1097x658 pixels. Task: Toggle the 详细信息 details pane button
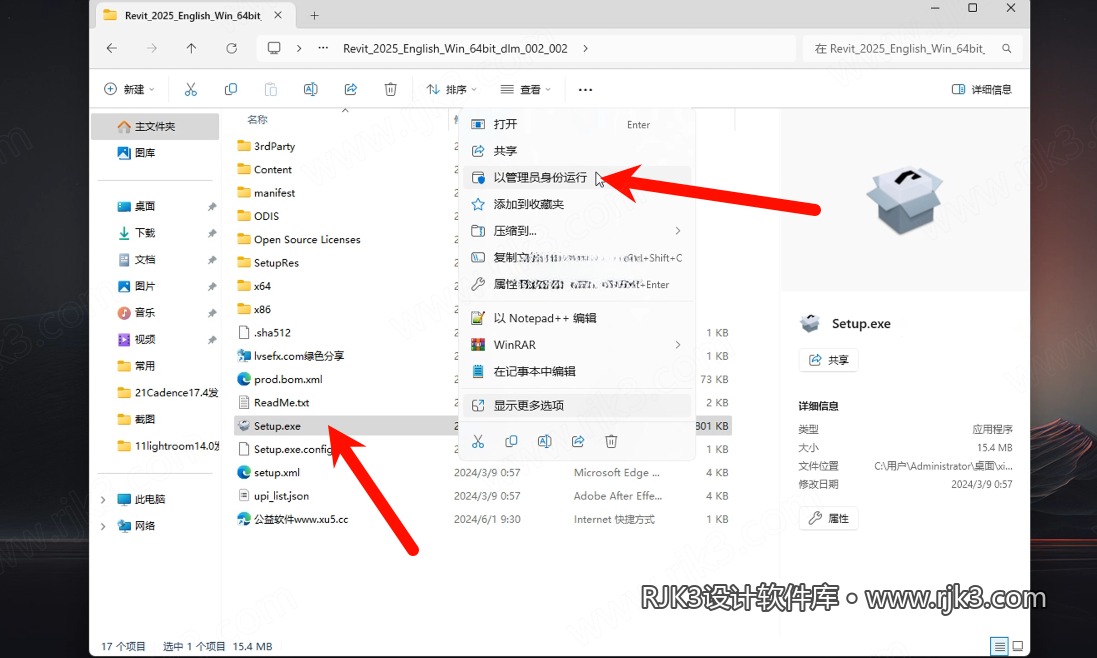click(982, 90)
